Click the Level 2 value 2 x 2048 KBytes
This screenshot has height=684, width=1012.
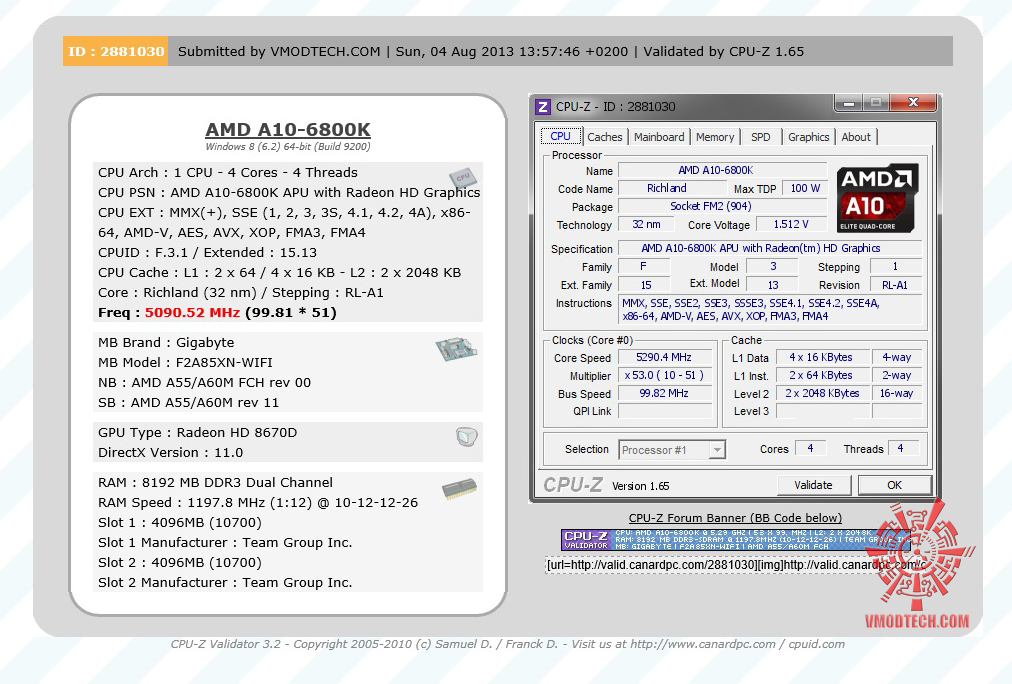click(x=821, y=394)
